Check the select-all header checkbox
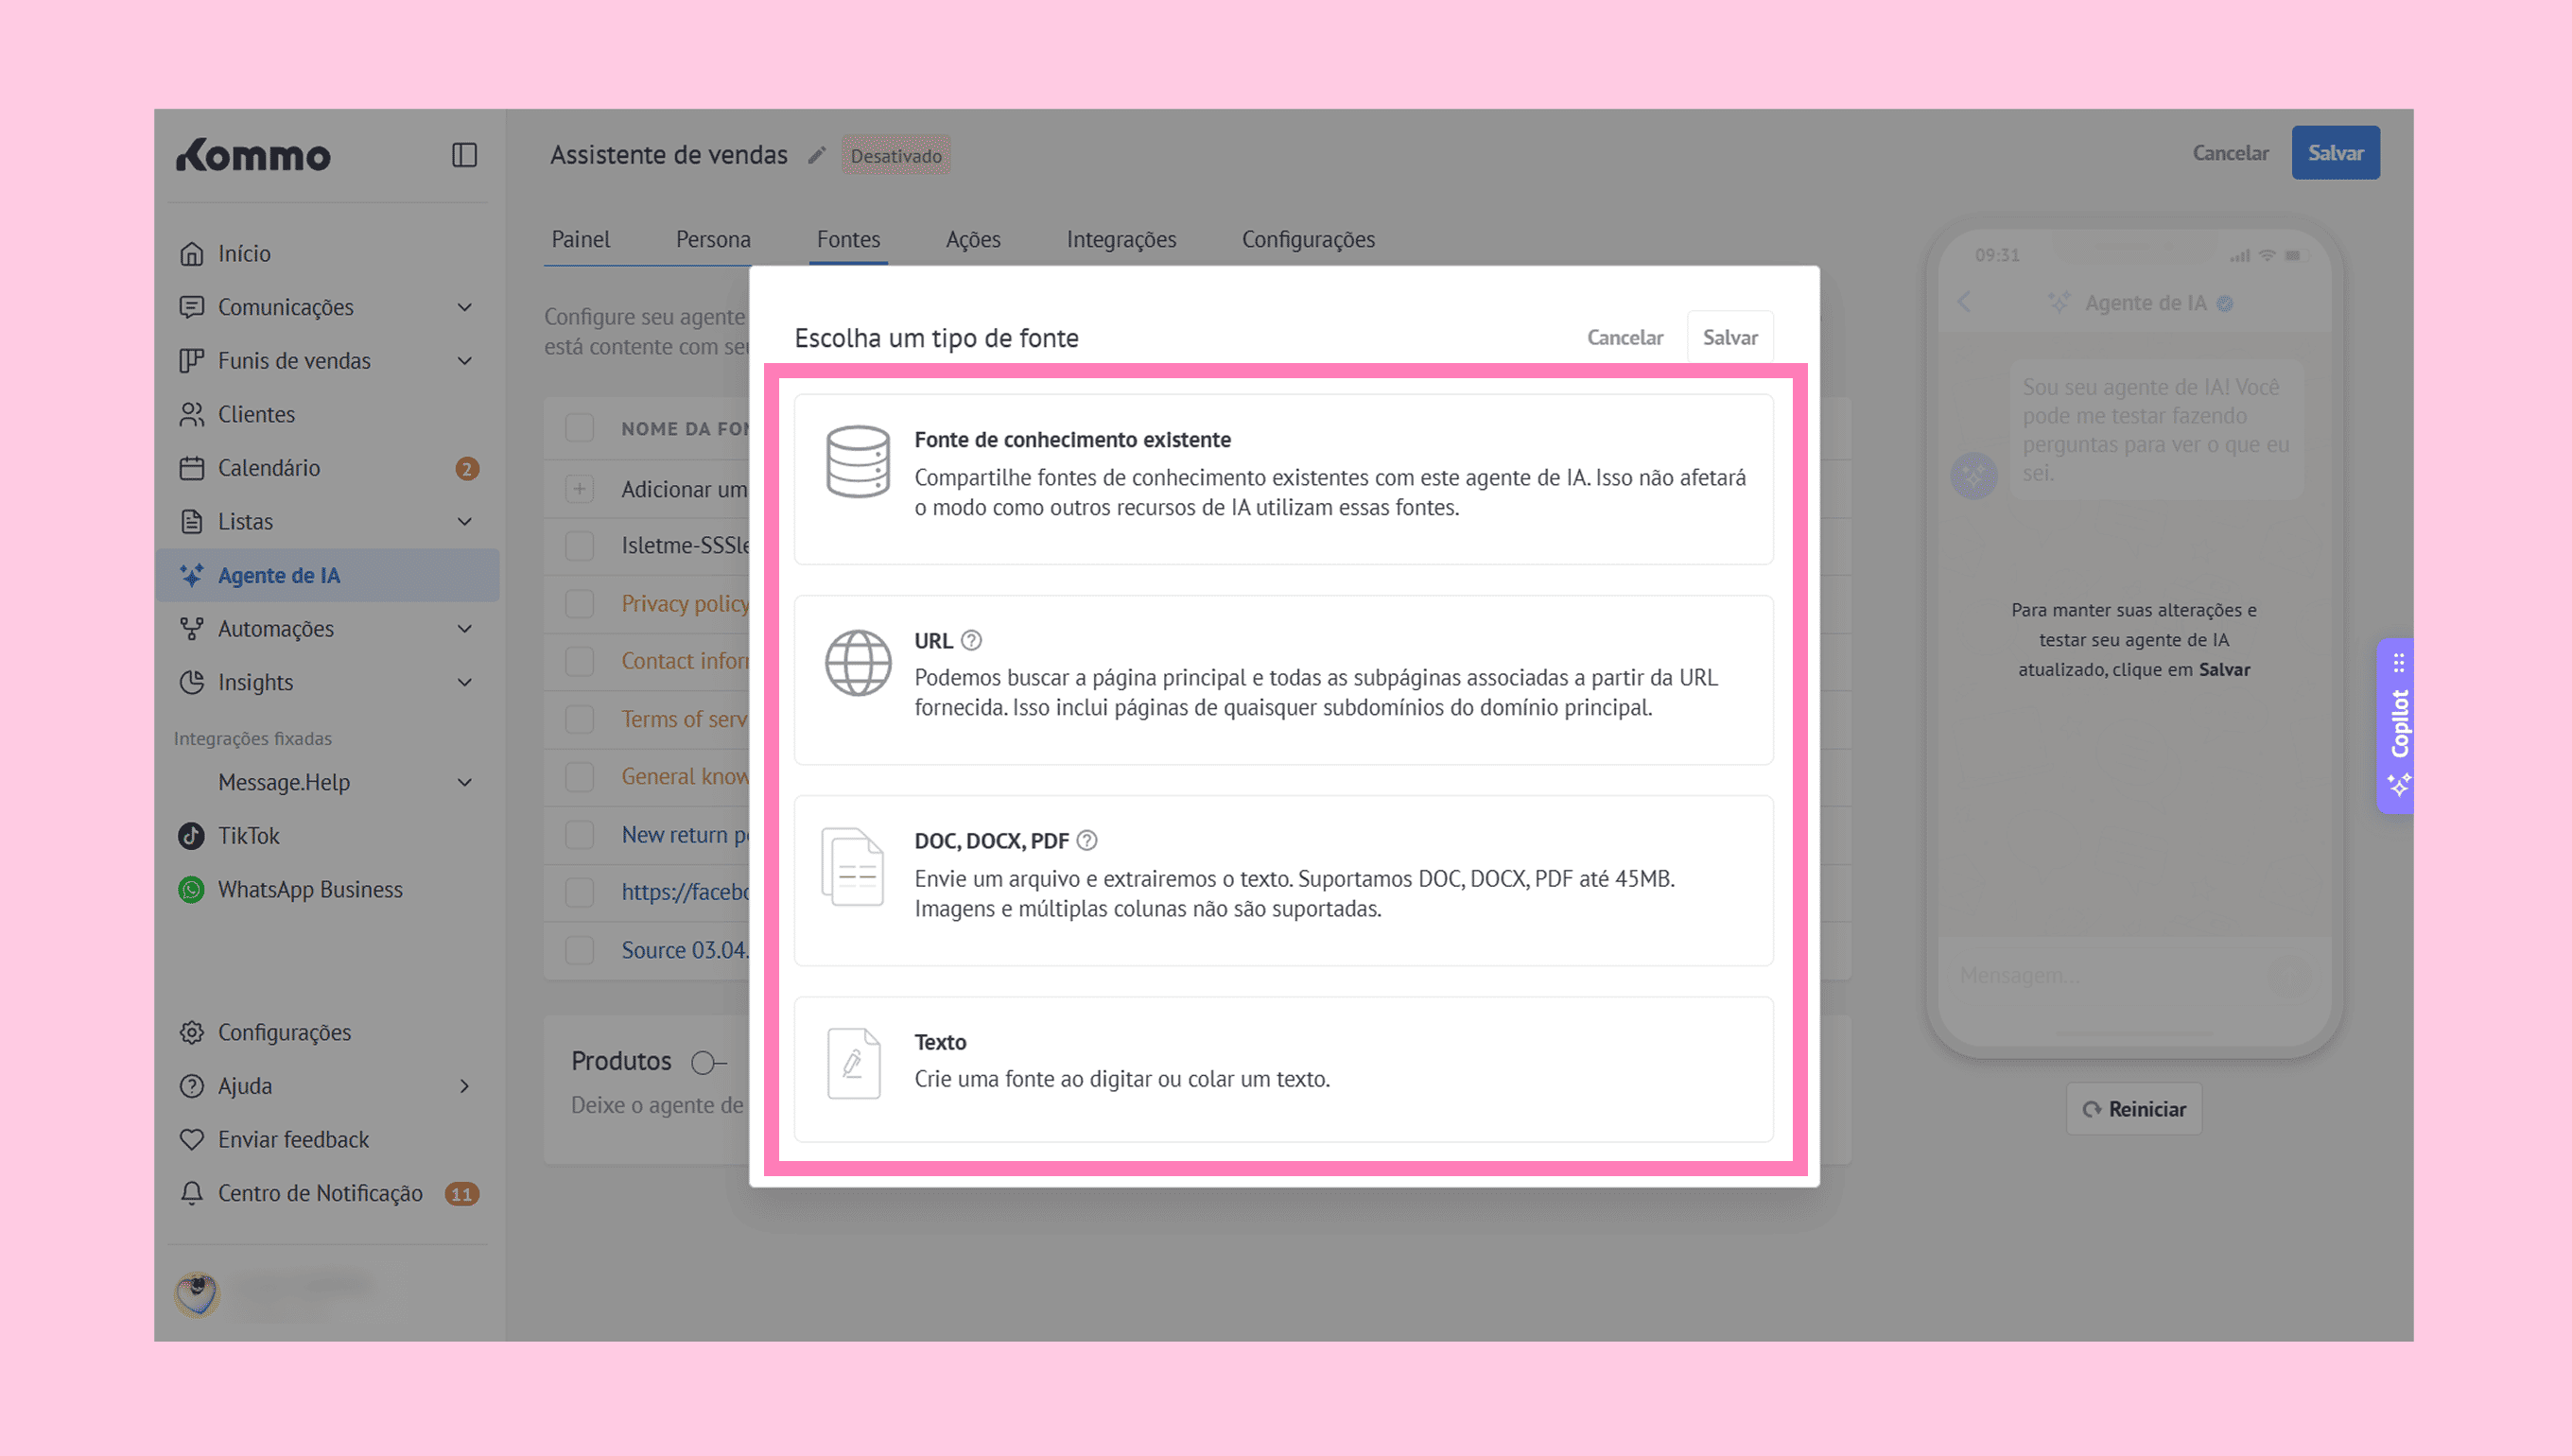The image size is (2572, 1456). tap(579, 428)
